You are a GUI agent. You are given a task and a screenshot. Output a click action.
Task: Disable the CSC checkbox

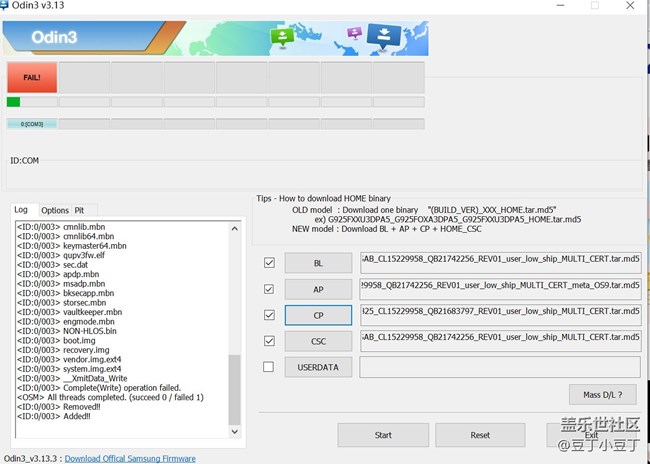tap(268, 341)
